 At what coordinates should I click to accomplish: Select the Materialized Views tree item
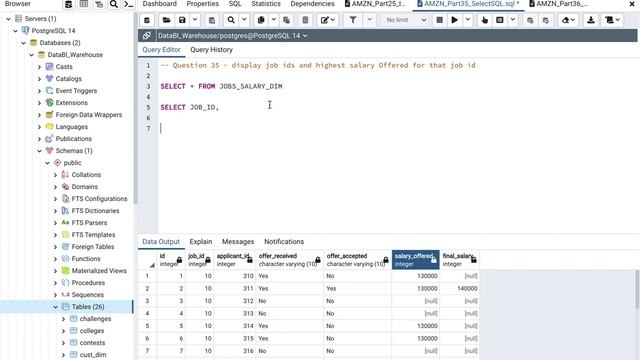[99, 271]
